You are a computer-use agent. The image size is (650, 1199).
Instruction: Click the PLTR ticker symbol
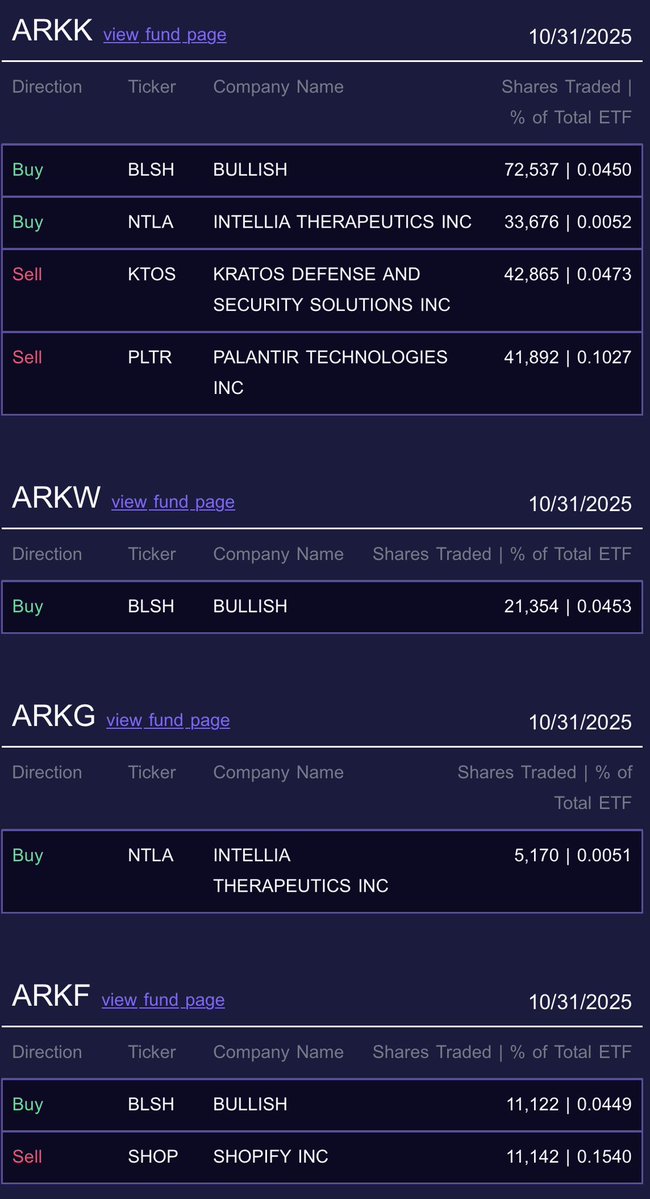tap(150, 357)
